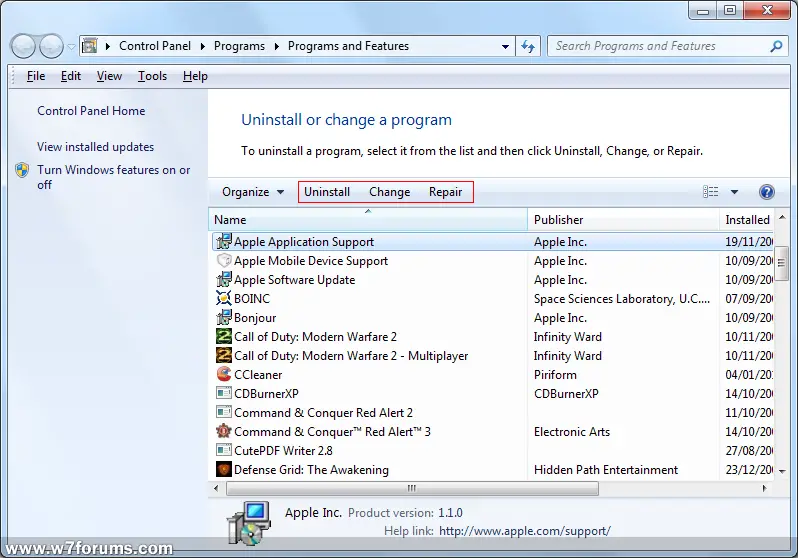This screenshot has height=558, width=798.
Task: Click the change view icon
Action: pos(710,191)
